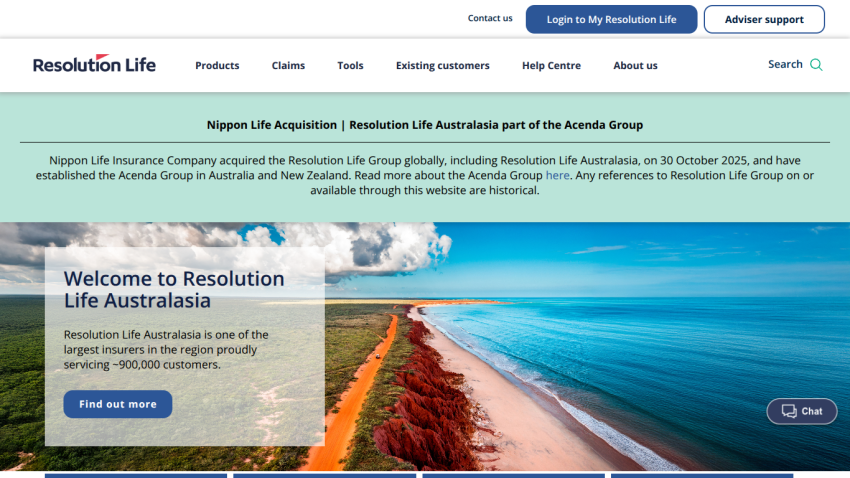The width and height of the screenshot is (850, 478).
Task: Click the Resolution Life logo
Action: pyautogui.click(x=94, y=64)
